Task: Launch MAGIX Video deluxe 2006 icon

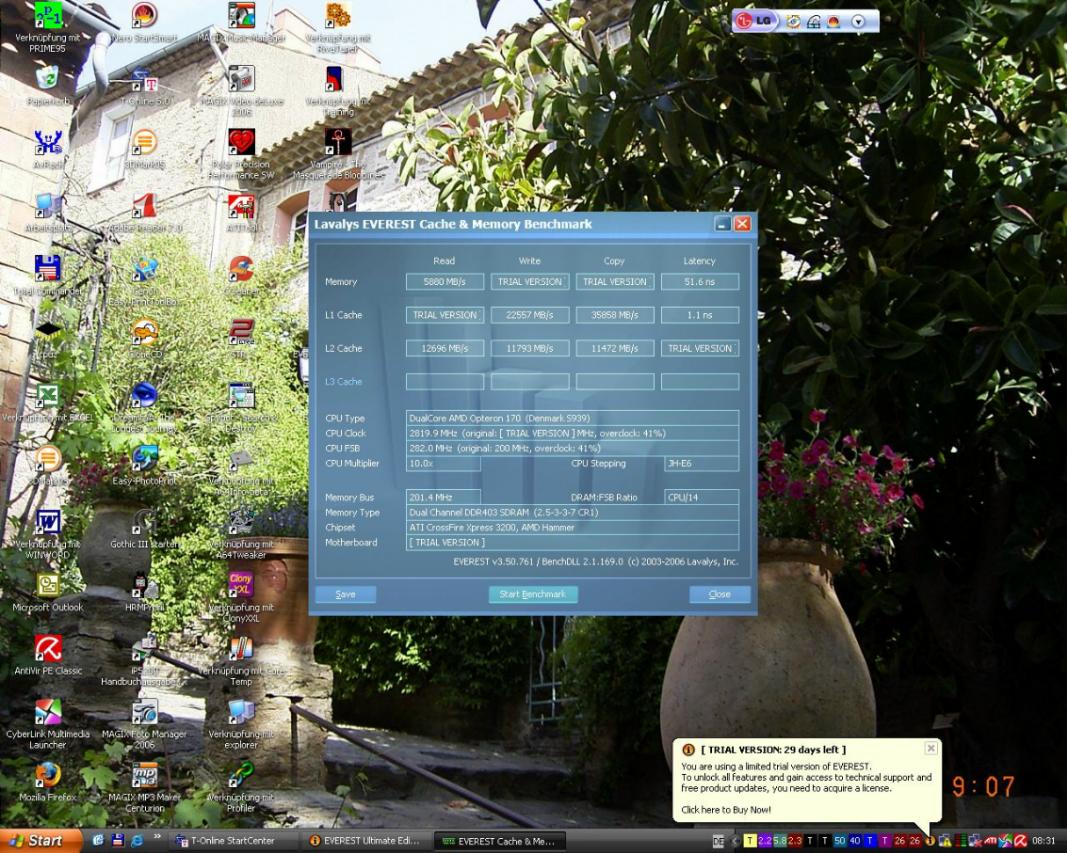Action: pos(241,79)
